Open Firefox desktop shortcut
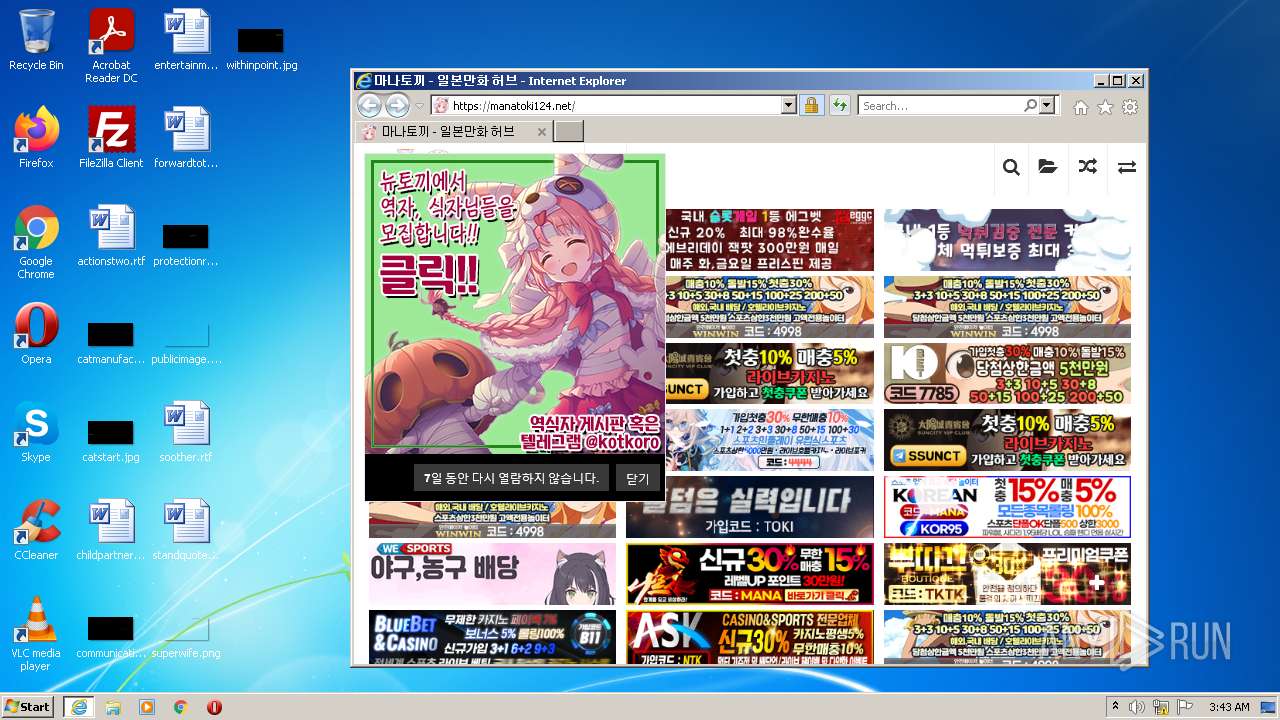1280x720 pixels. 36,137
